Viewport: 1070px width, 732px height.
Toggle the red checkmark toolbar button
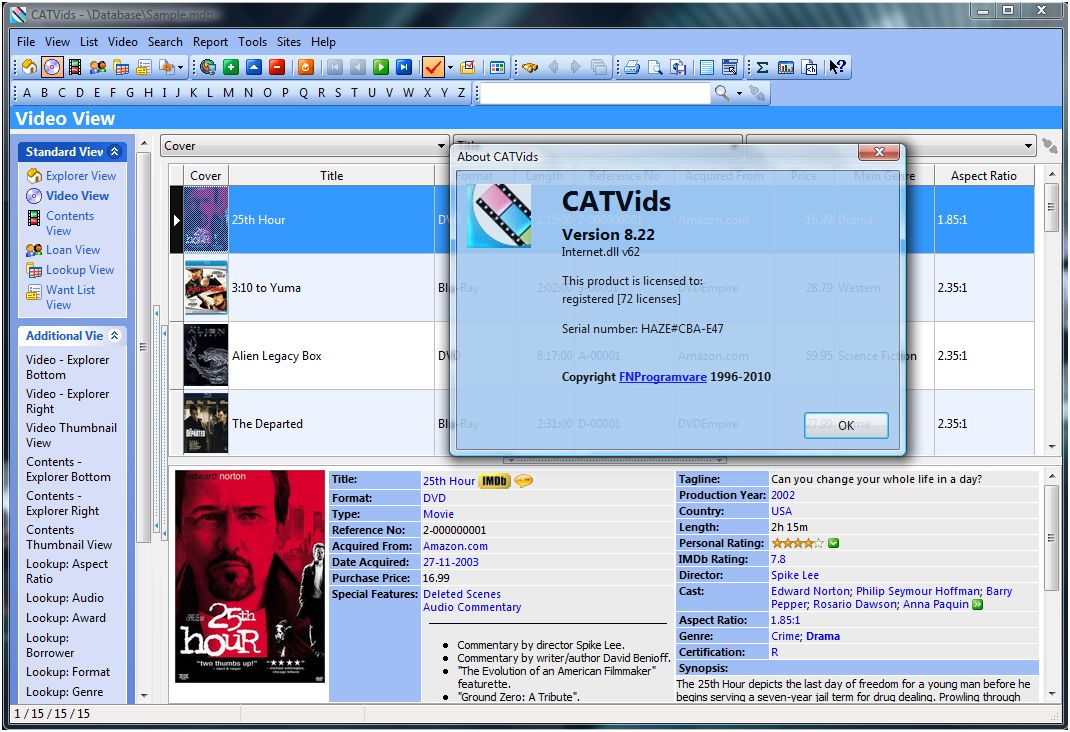433,67
